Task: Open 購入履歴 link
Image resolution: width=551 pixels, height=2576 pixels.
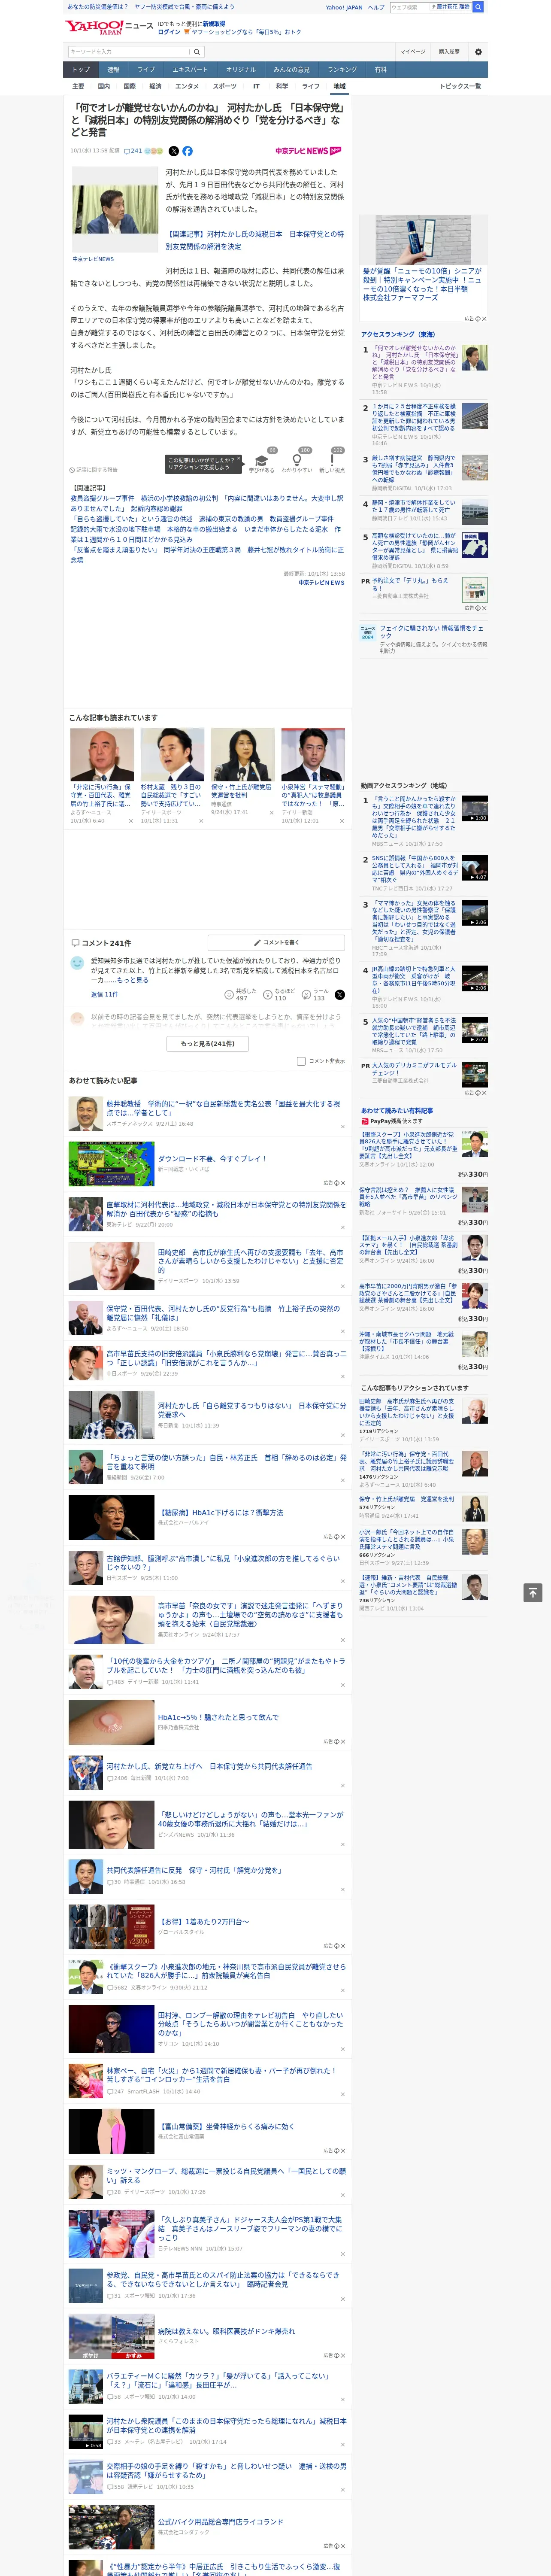Action: (449, 52)
